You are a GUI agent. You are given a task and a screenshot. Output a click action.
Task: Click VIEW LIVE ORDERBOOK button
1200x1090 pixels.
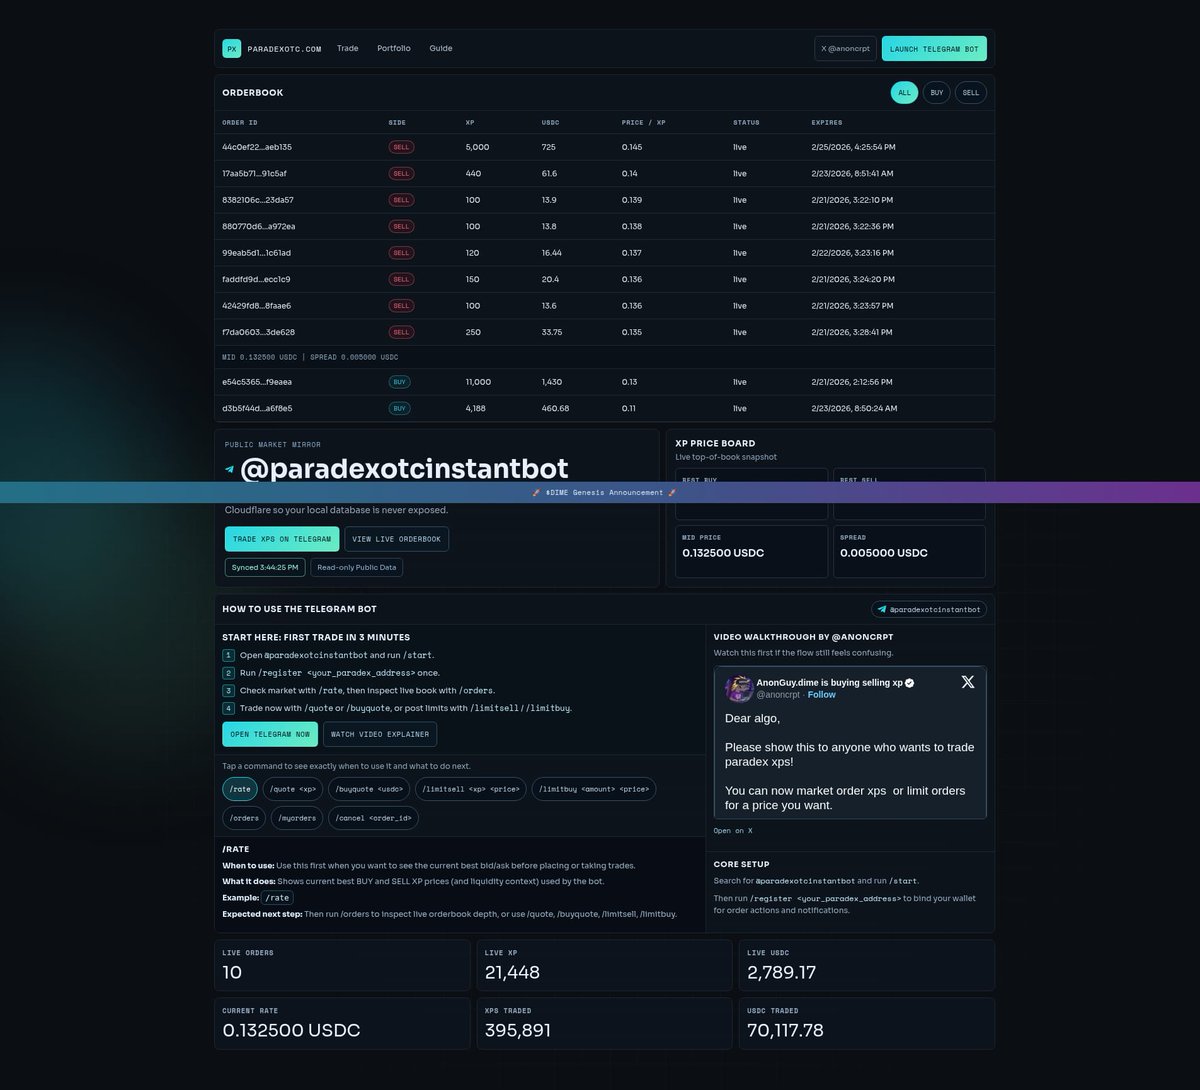pos(396,539)
